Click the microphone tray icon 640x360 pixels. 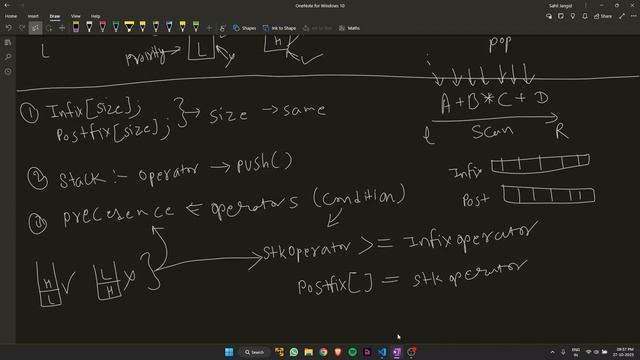pos(563,352)
